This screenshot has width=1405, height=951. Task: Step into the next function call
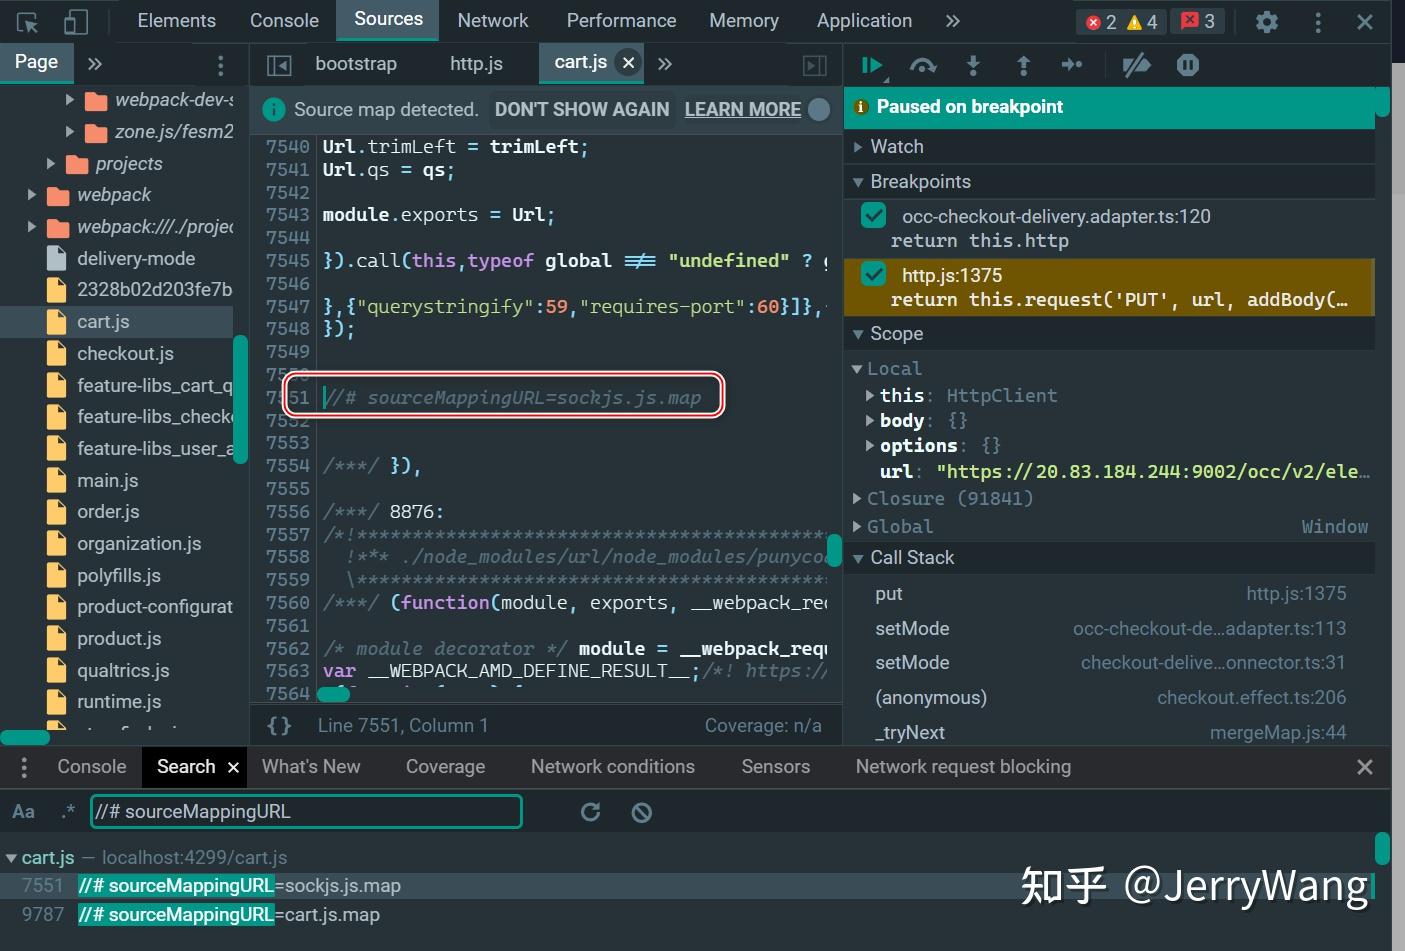coord(973,65)
